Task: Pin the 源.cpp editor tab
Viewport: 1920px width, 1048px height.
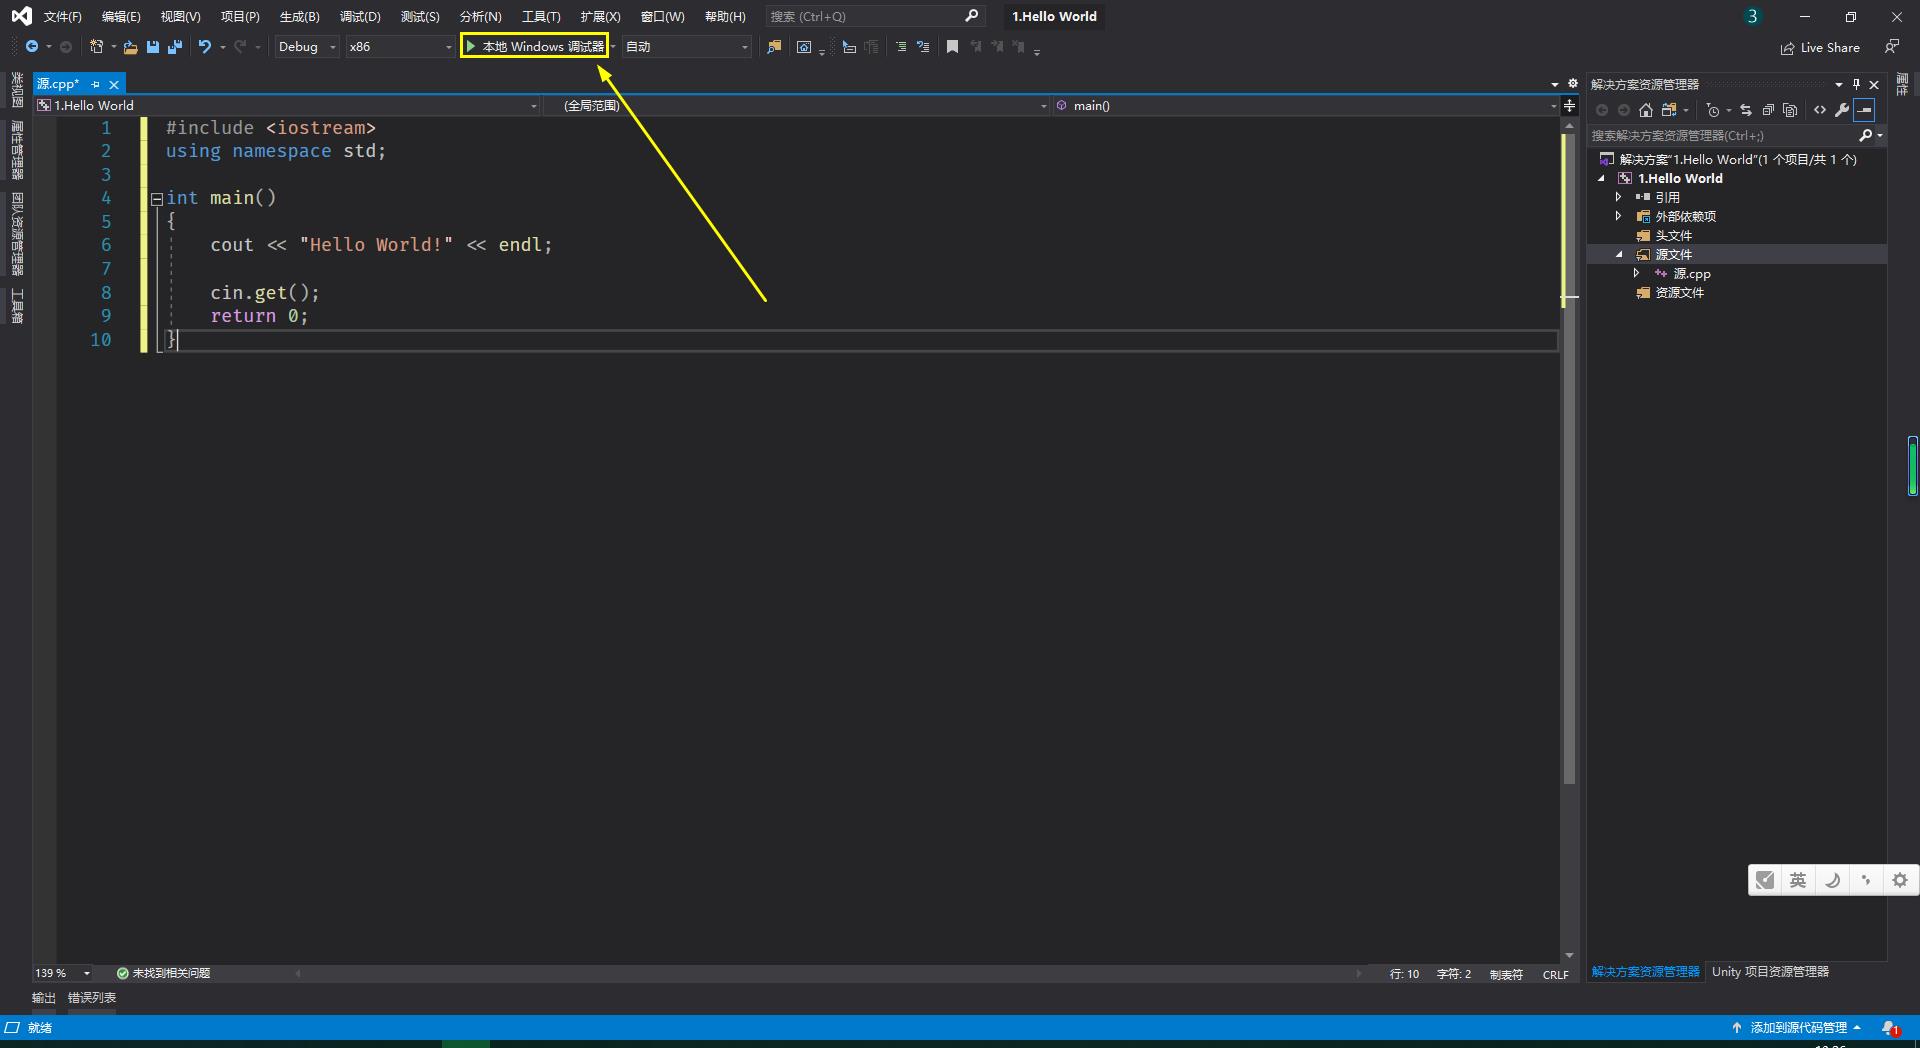Action: tap(96, 84)
